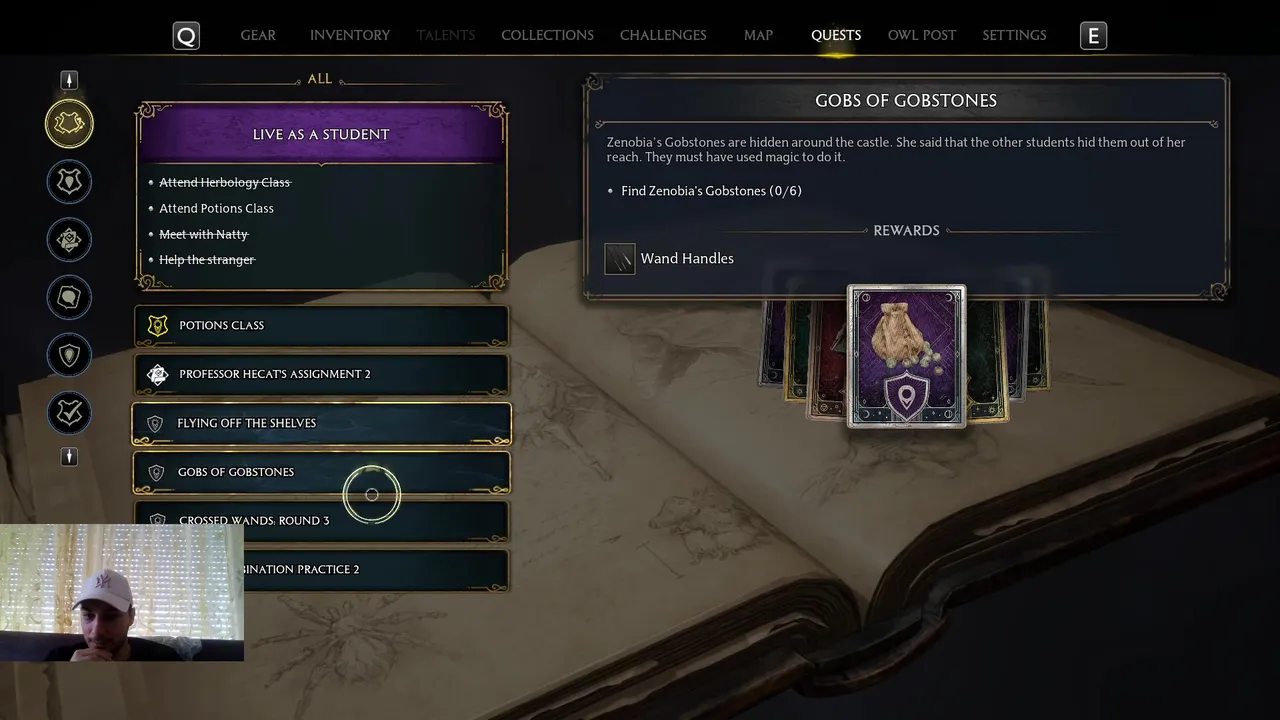Click the Q key previous menu icon
Screen dimensions: 1280x720
click(x=186, y=36)
